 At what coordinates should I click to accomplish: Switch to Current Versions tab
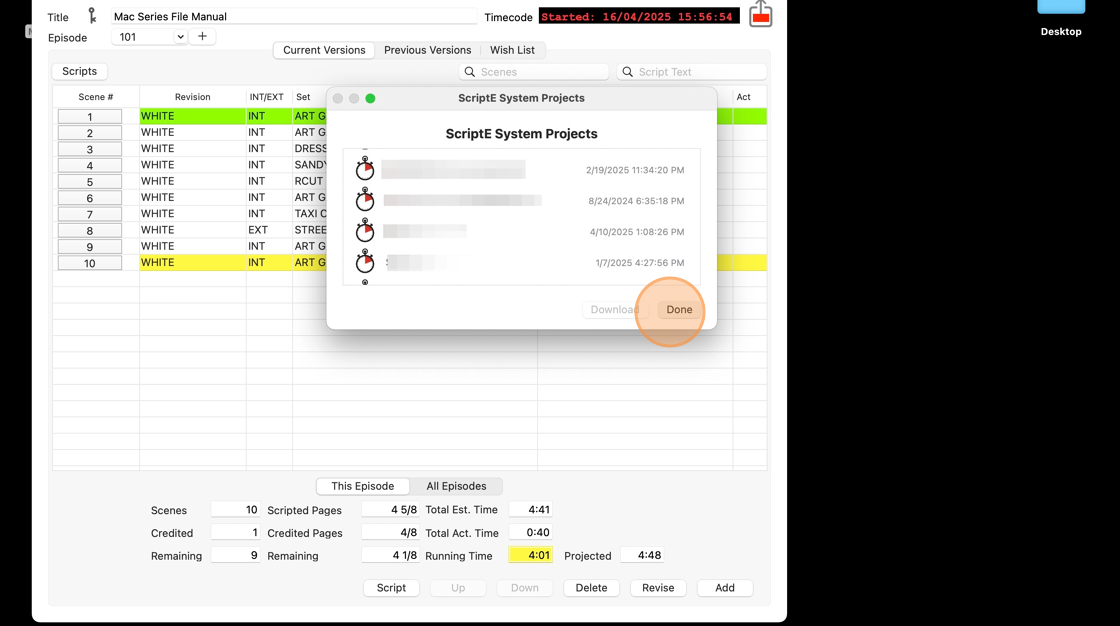pyautogui.click(x=324, y=50)
